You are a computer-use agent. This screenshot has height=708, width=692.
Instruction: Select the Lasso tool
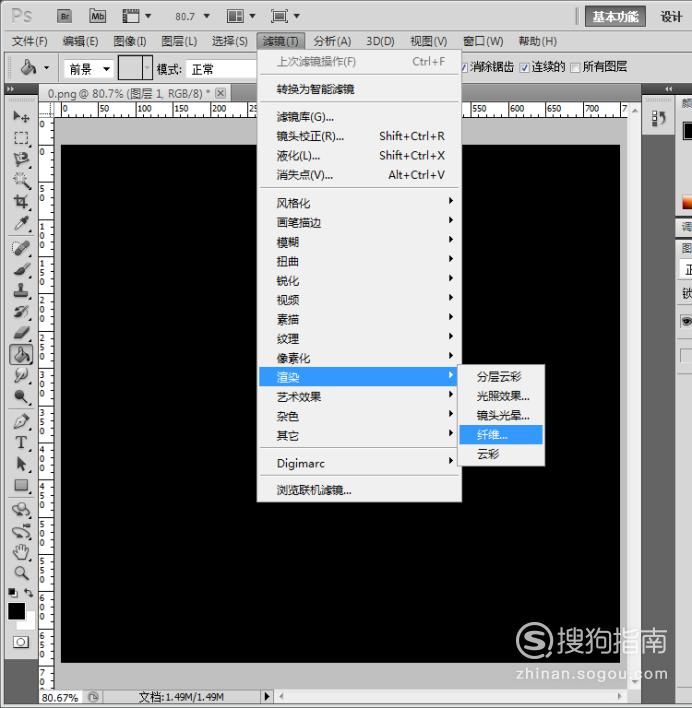[x=21, y=159]
